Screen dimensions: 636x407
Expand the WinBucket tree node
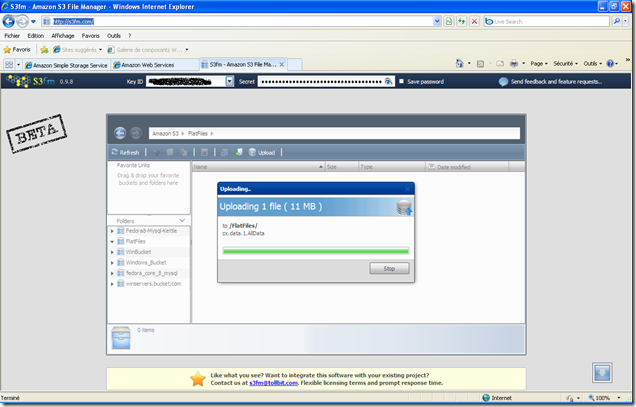(x=112, y=252)
